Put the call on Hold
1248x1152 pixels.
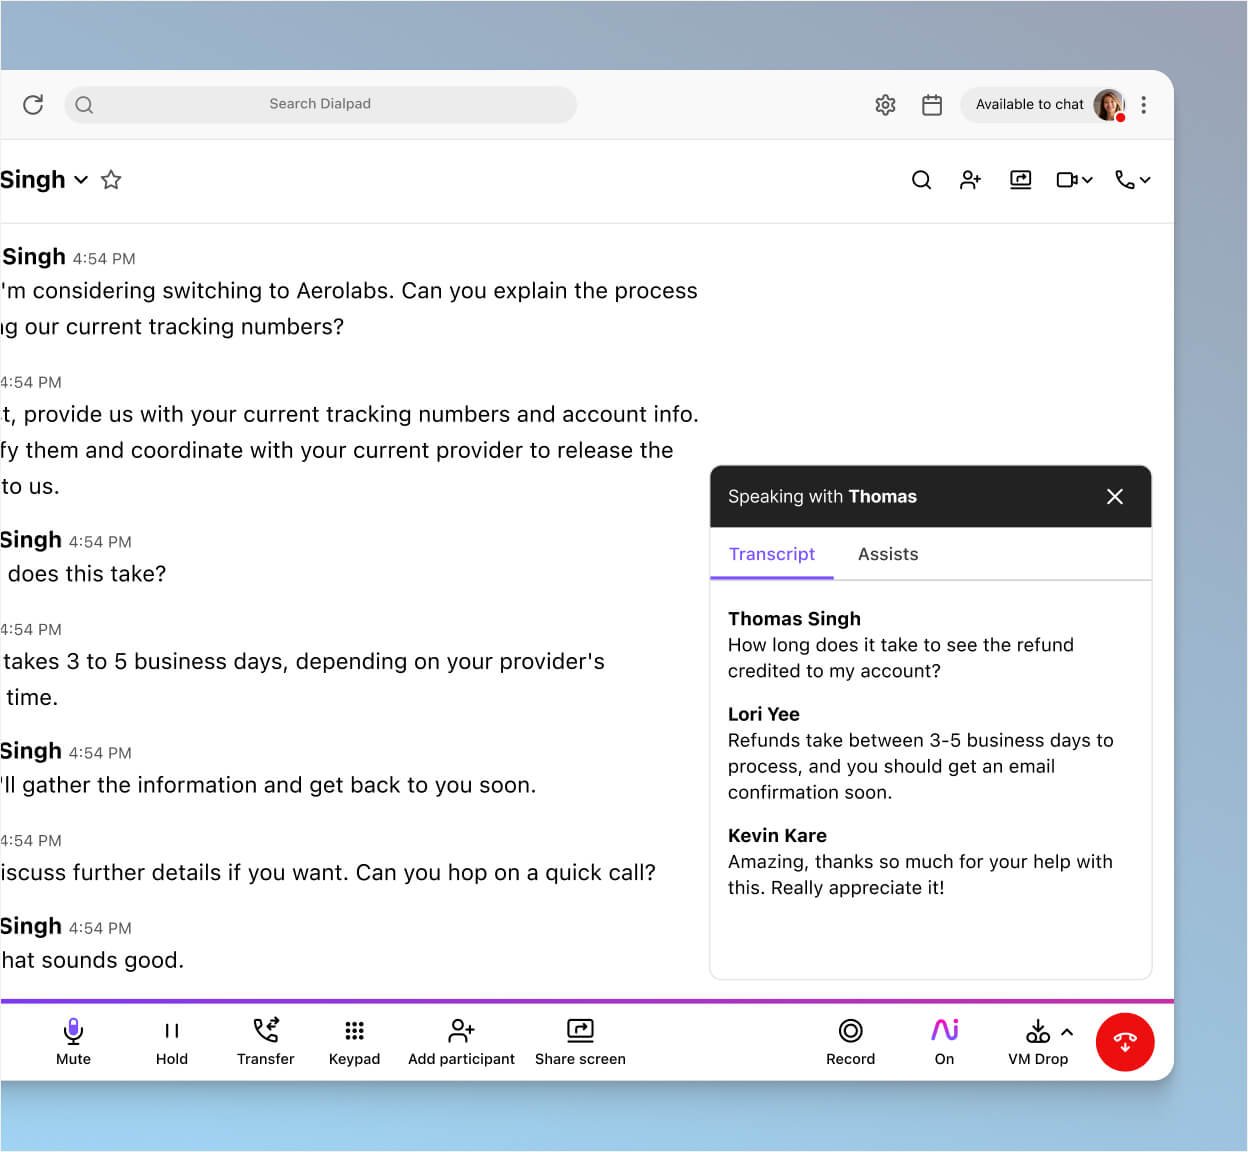(172, 1042)
